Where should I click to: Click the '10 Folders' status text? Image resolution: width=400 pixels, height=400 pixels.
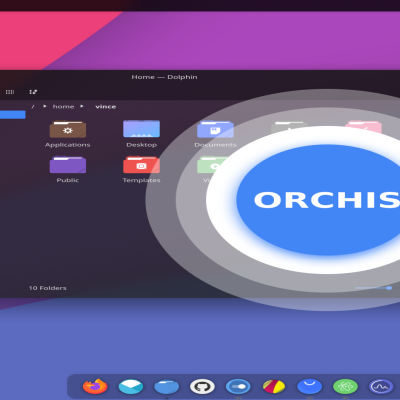click(x=48, y=288)
